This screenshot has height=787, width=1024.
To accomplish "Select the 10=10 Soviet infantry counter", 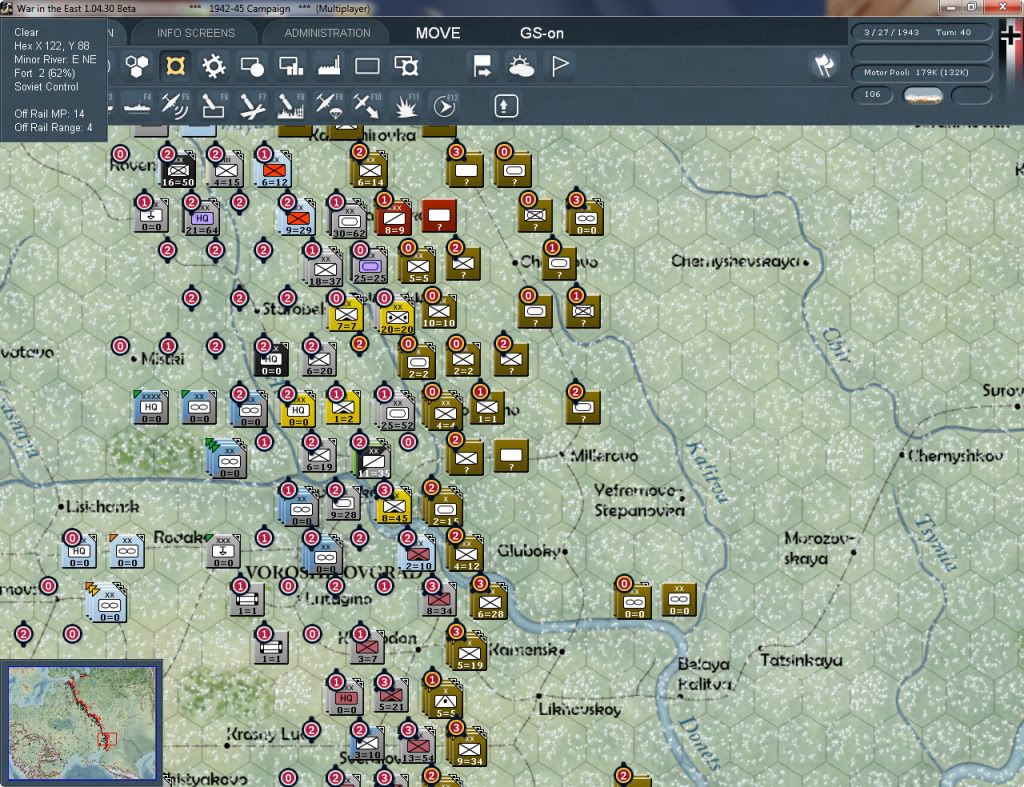I will (x=439, y=312).
